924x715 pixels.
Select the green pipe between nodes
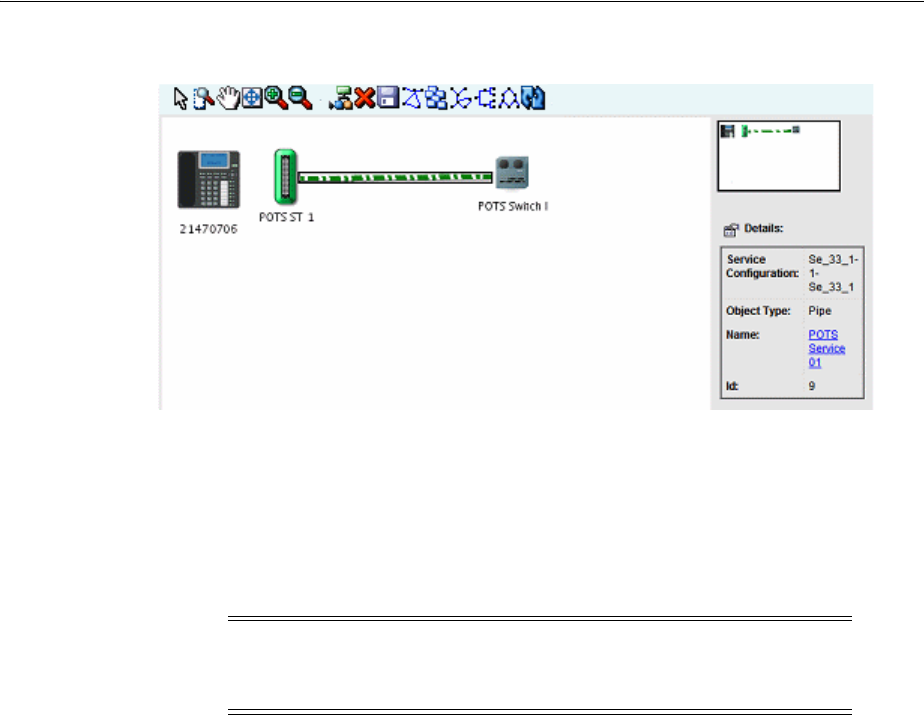(395, 177)
